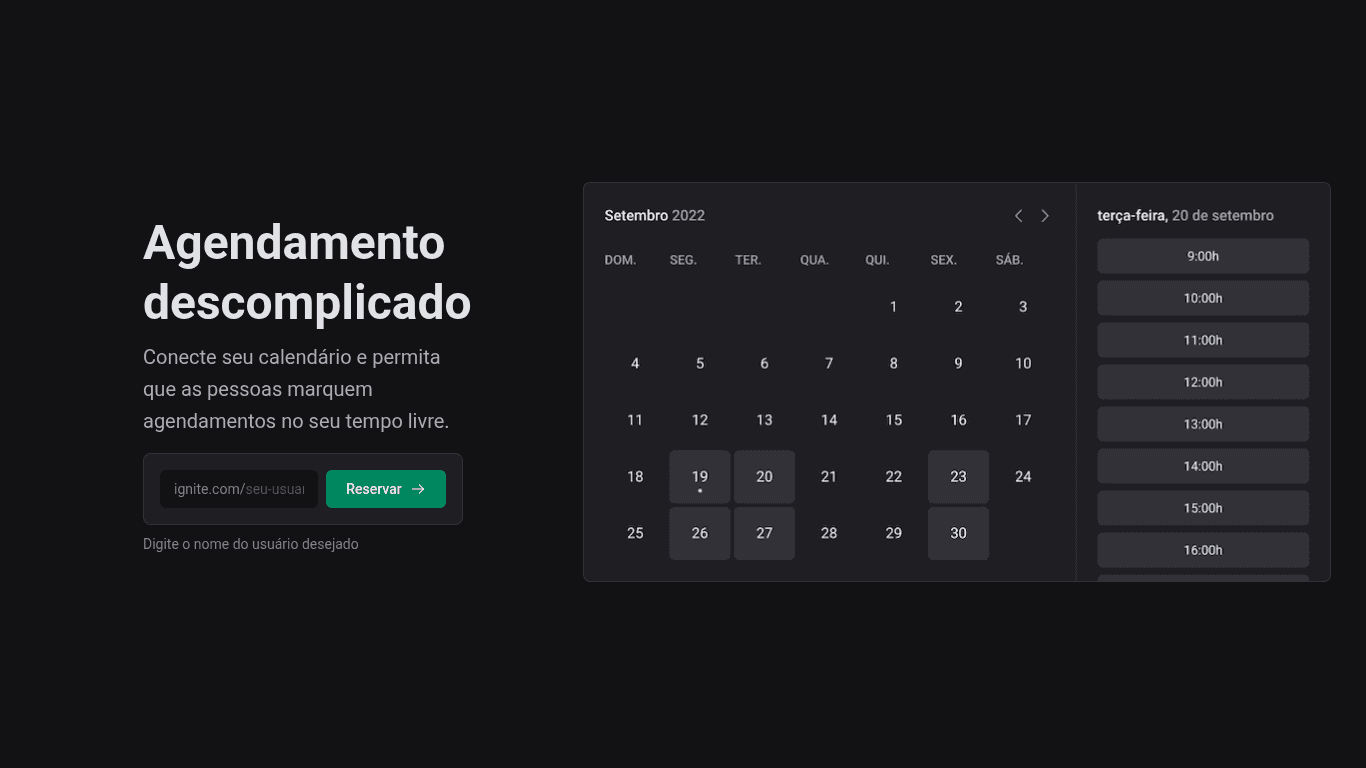Select September 19 in the calendar
Image resolution: width=1366 pixels, height=768 pixels.
coord(699,477)
